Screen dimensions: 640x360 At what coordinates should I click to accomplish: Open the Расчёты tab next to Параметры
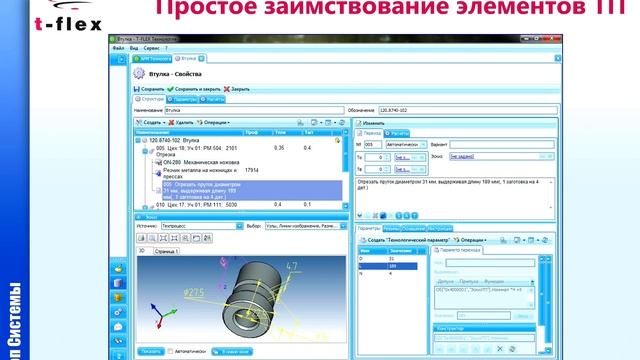(212, 99)
